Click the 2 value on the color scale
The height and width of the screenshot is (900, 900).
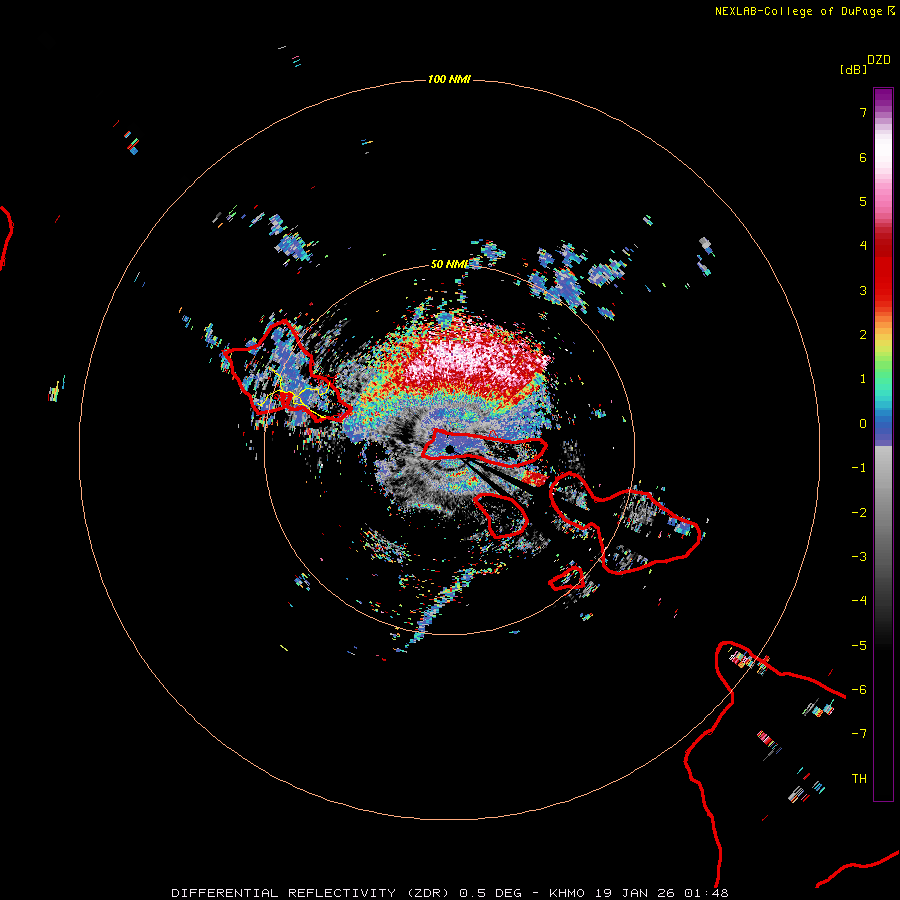(x=863, y=335)
